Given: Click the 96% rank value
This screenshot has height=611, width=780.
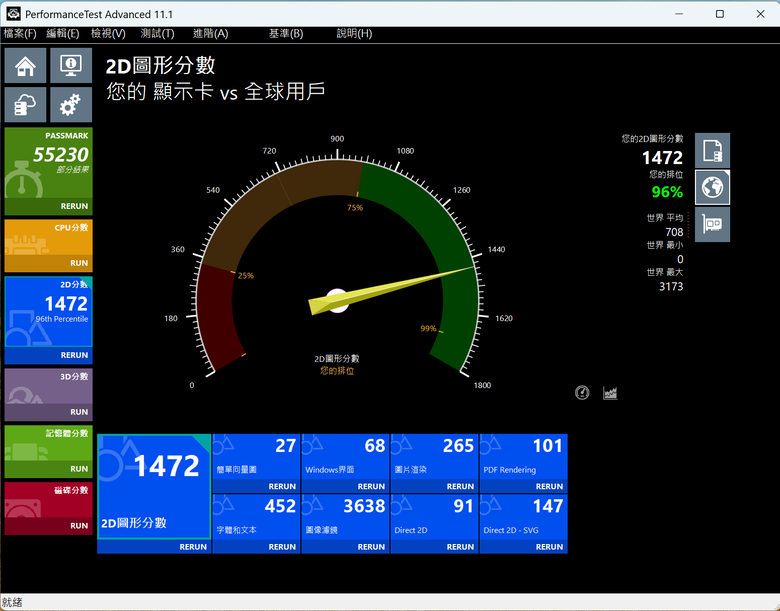Looking at the screenshot, I should click(667, 192).
